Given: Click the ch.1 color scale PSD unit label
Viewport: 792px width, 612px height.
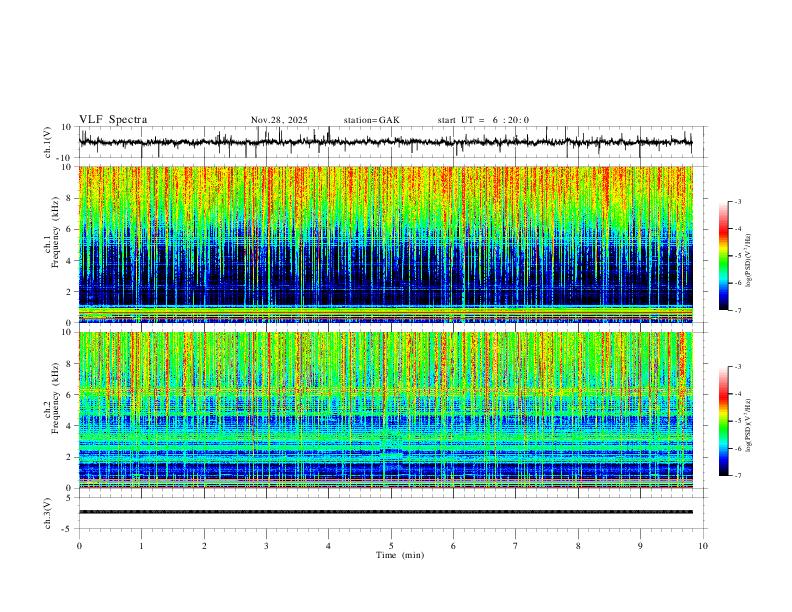Looking at the screenshot, I should pos(748,261).
